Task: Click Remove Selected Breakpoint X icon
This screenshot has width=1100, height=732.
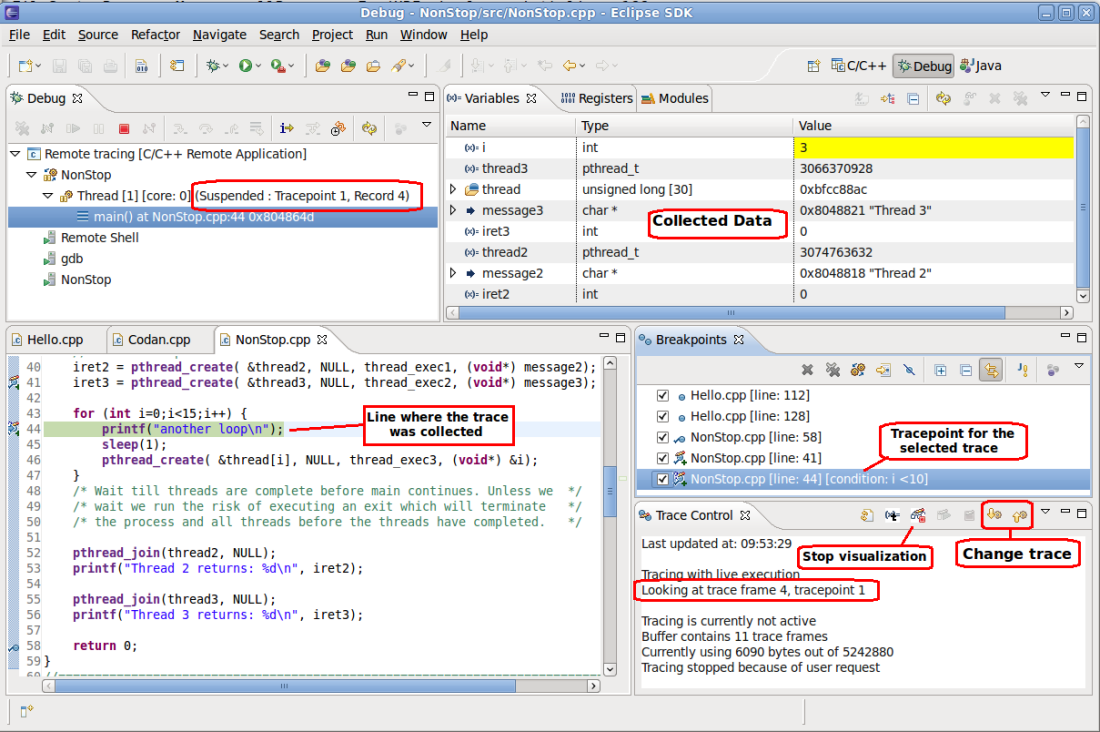Action: [x=807, y=370]
